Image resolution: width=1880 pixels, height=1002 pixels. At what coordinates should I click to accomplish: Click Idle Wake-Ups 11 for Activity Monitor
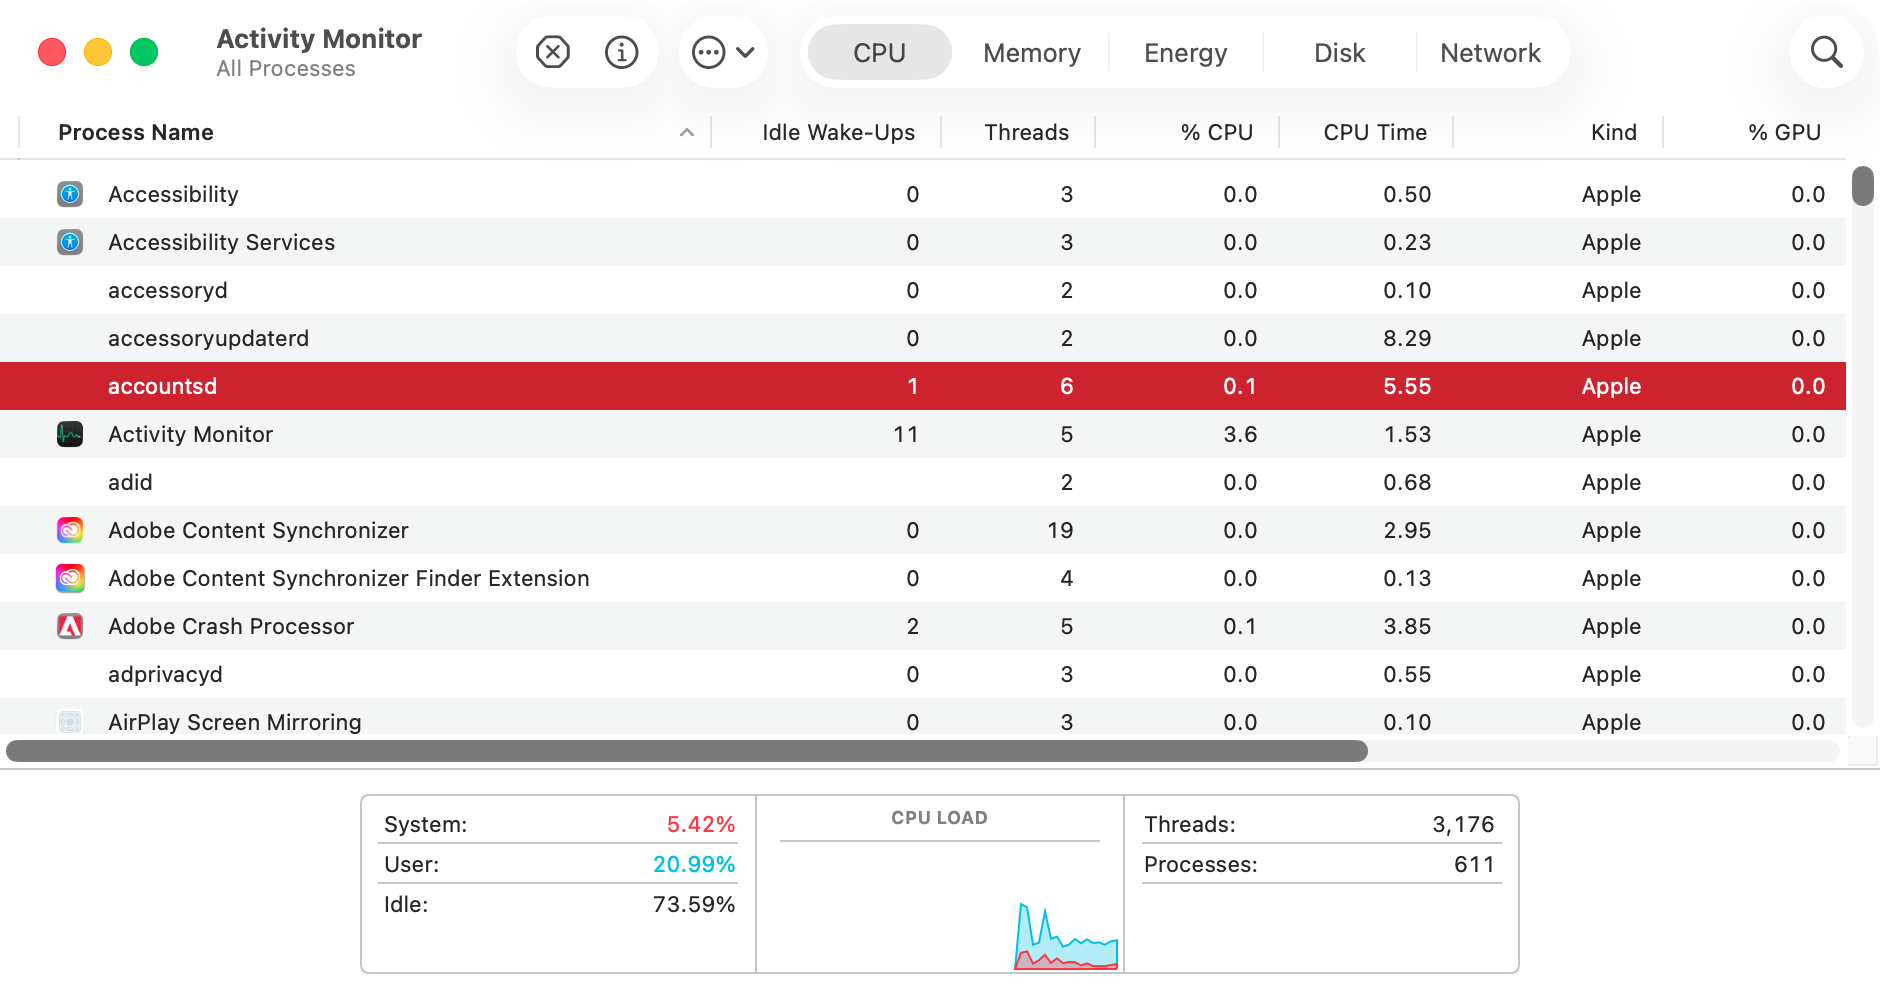[906, 434]
